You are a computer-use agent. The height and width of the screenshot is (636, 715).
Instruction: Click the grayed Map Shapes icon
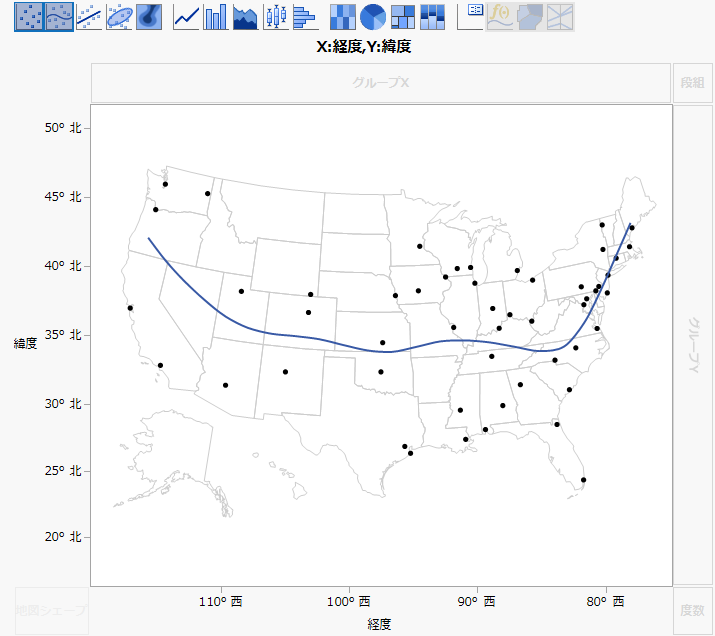[x=530, y=17]
